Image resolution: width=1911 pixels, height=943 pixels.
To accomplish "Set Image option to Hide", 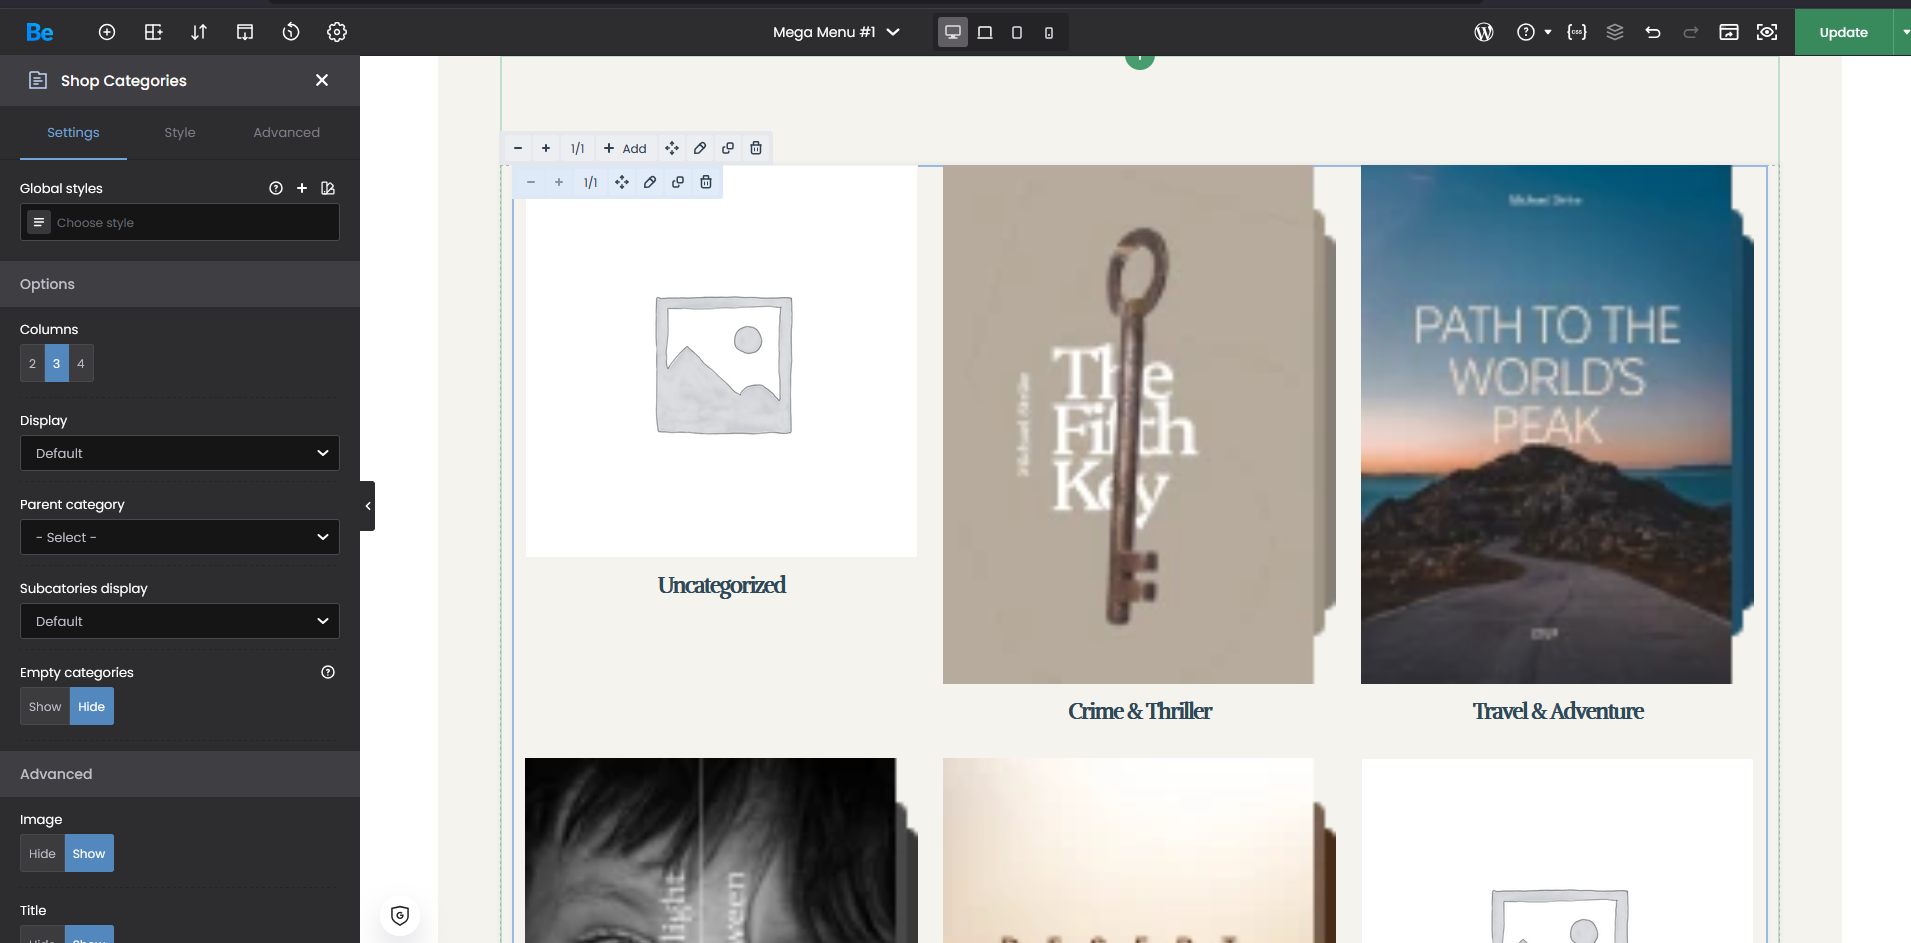I will point(42,854).
